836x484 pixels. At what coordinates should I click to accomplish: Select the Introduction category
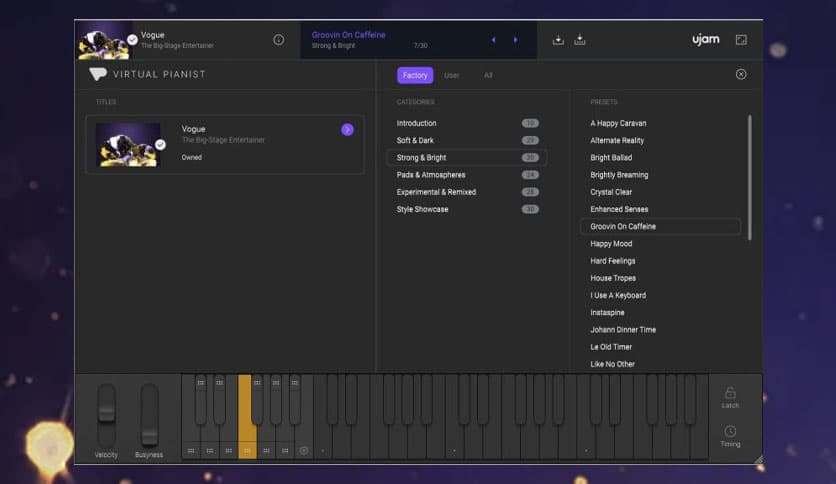[467, 123]
